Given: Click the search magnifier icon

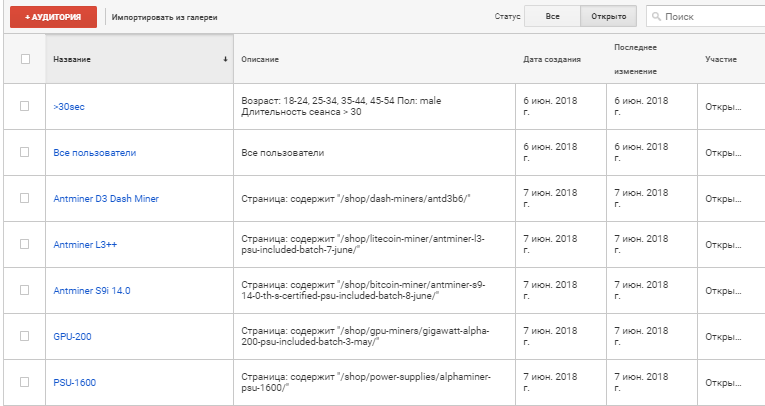Looking at the screenshot, I should coord(656,17).
